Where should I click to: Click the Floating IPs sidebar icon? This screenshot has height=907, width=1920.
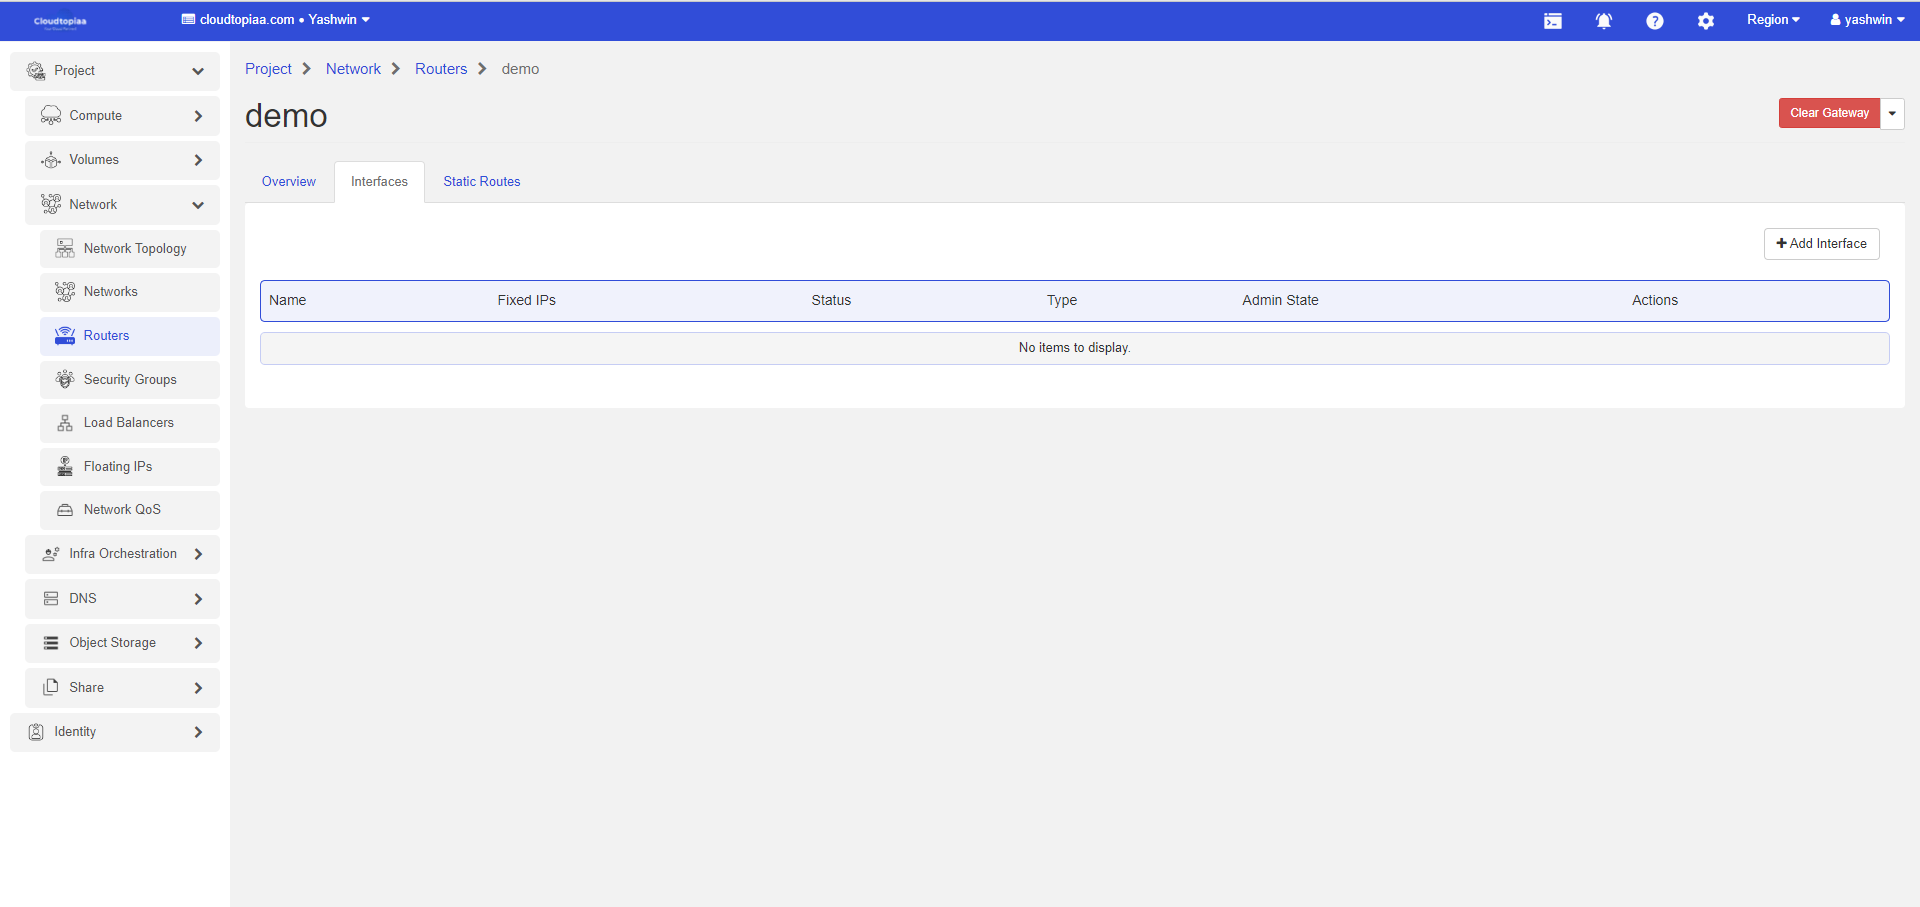click(65, 467)
